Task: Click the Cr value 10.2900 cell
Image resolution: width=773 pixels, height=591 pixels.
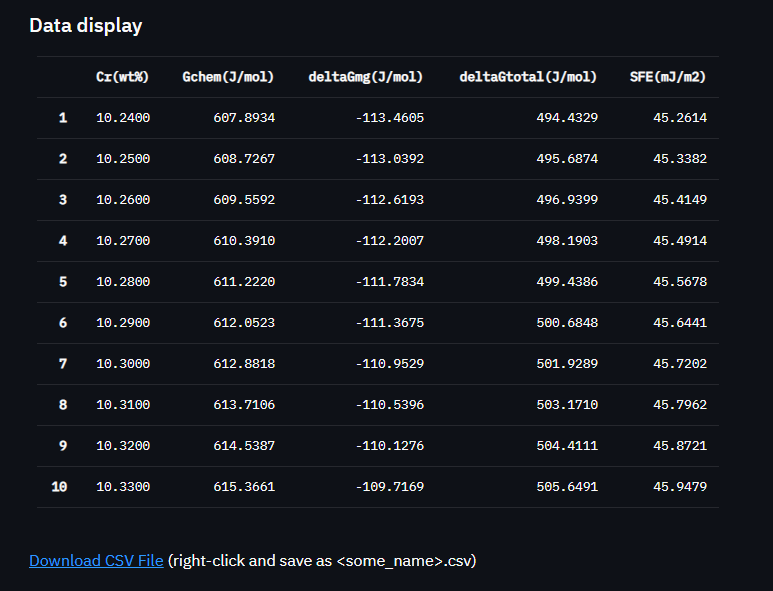Action: 123,323
